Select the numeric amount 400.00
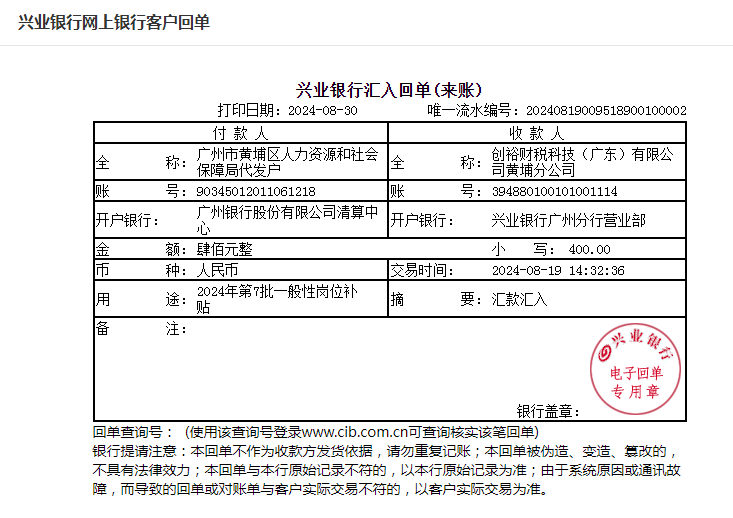Image resolution: width=733 pixels, height=518 pixels. pos(589,250)
